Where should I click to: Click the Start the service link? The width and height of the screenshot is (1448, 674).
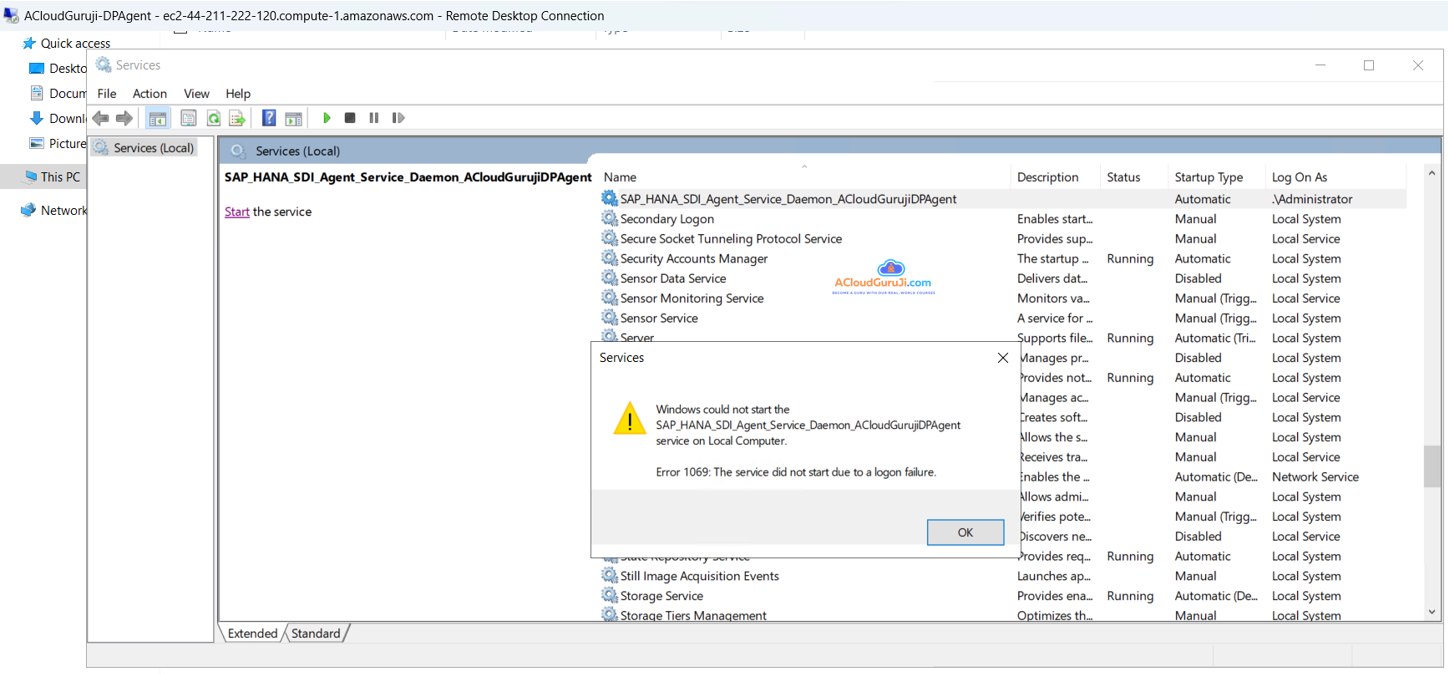(237, 212)
